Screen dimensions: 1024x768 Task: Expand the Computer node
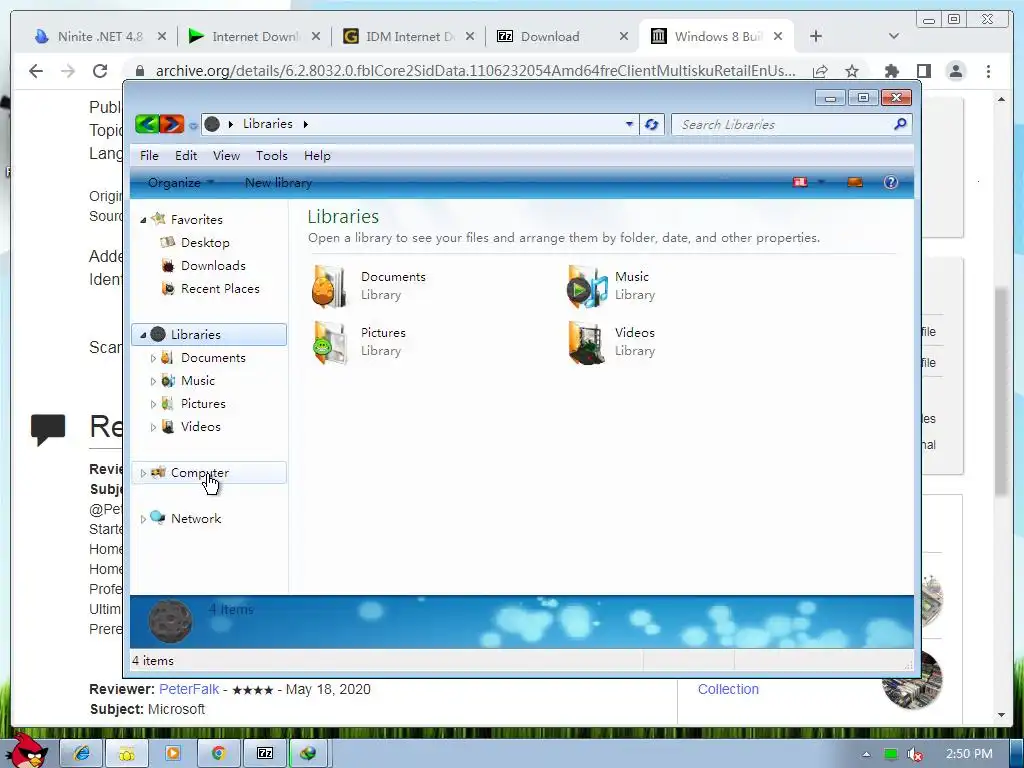pos(143,473)
